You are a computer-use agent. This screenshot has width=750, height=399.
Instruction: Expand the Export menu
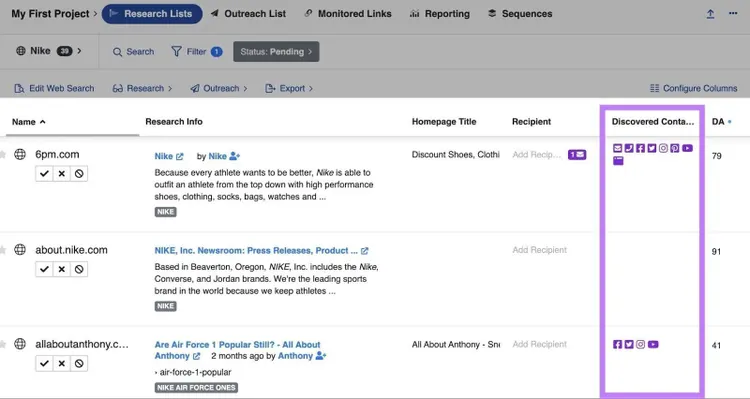coord(289,89)
